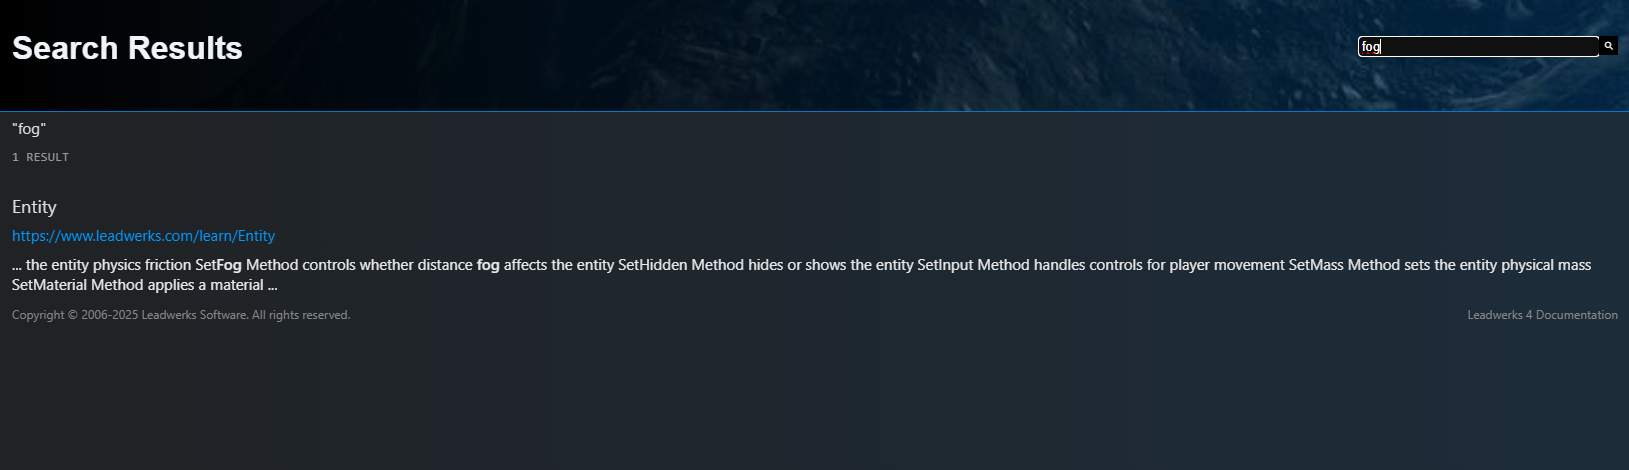Open the Leadwerks 4 Documentation footer link

click(x=1542, y=315)
